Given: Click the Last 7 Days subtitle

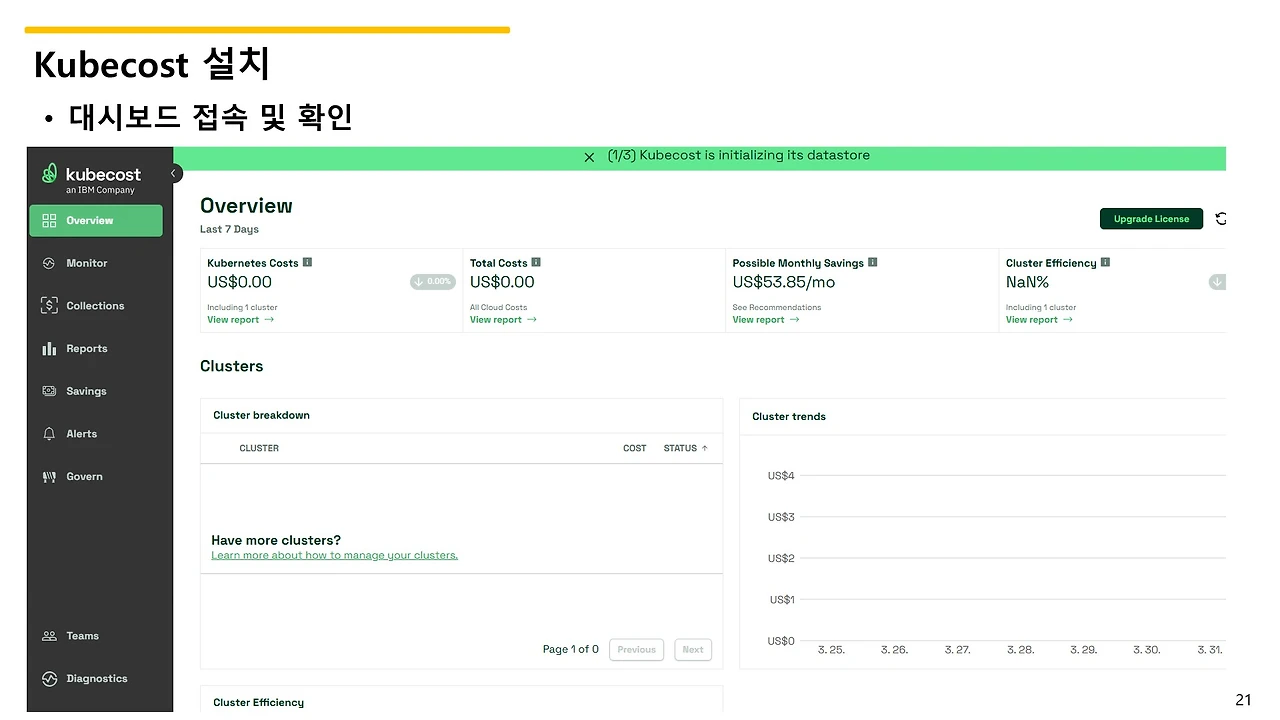Looking at the screenshot, I should (x=229, y=230).
